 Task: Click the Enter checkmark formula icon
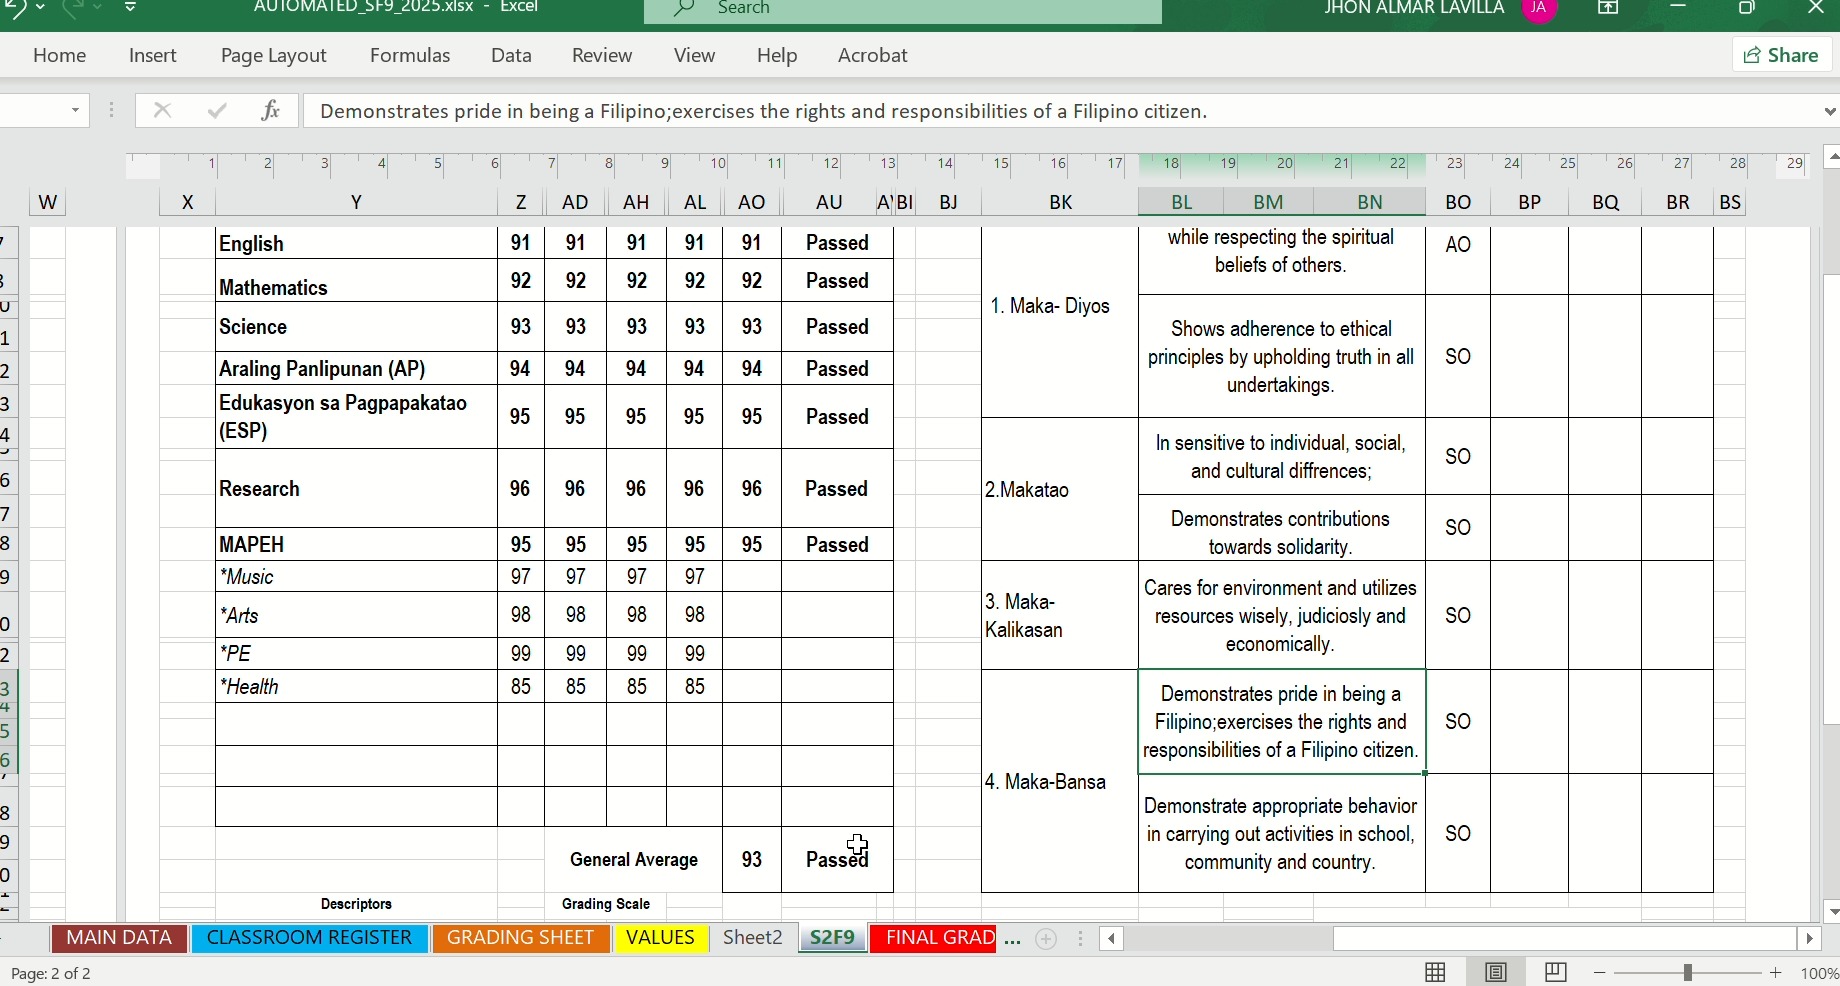tap(217, 111)
